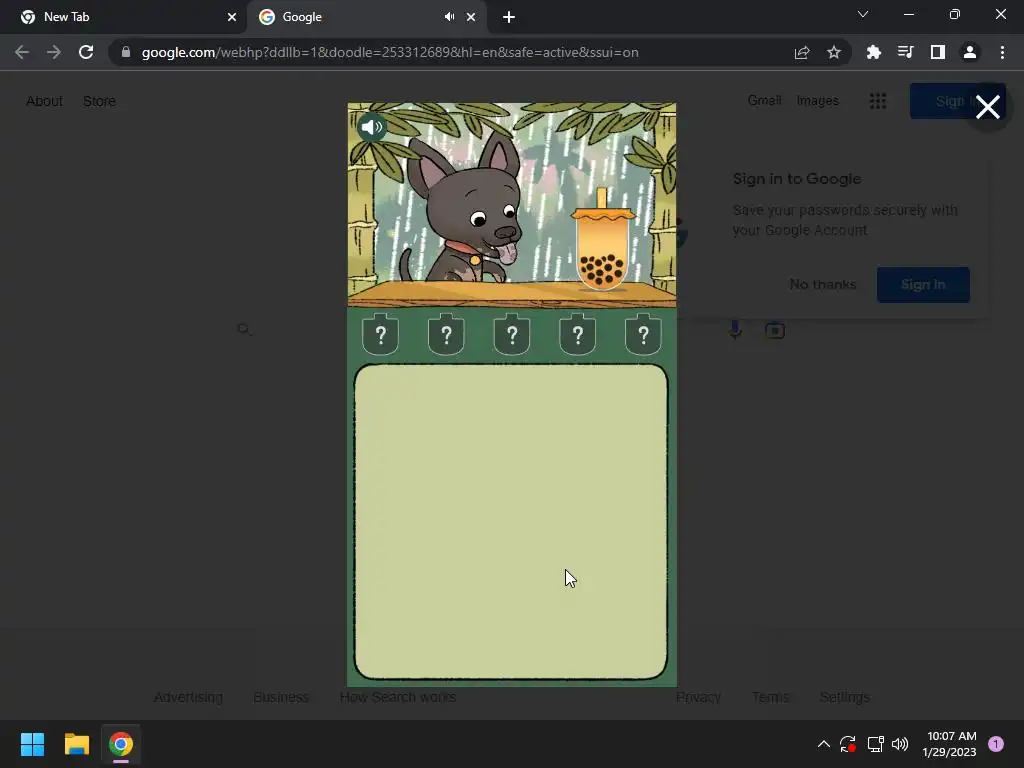
Task: Open the Chrome profile avatar
Action: point(970,52)
